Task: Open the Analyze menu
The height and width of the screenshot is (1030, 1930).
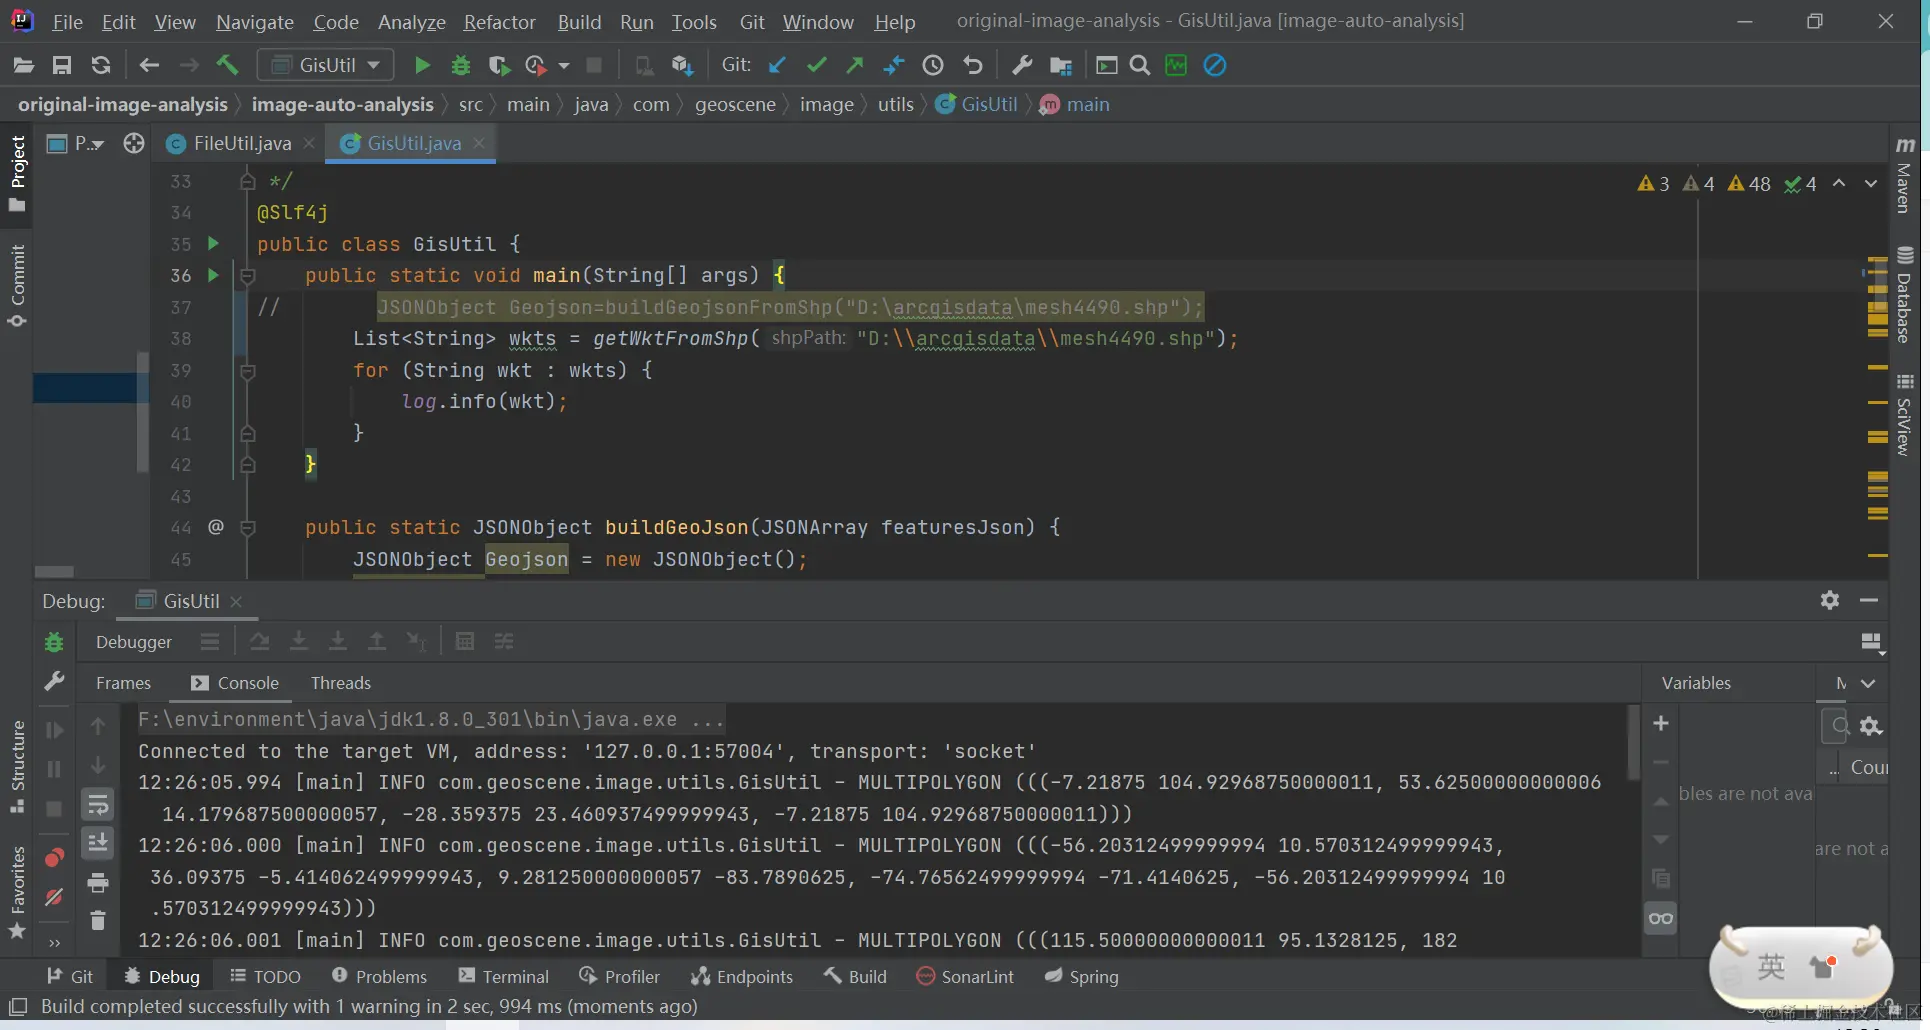Action: click(411, 22)
